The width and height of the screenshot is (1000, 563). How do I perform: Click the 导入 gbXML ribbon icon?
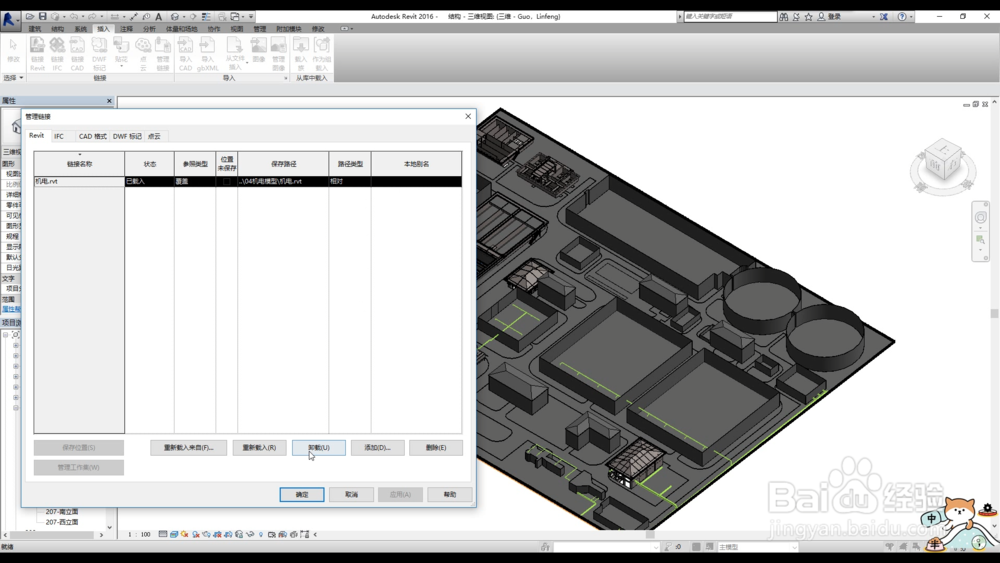[207, 54]
